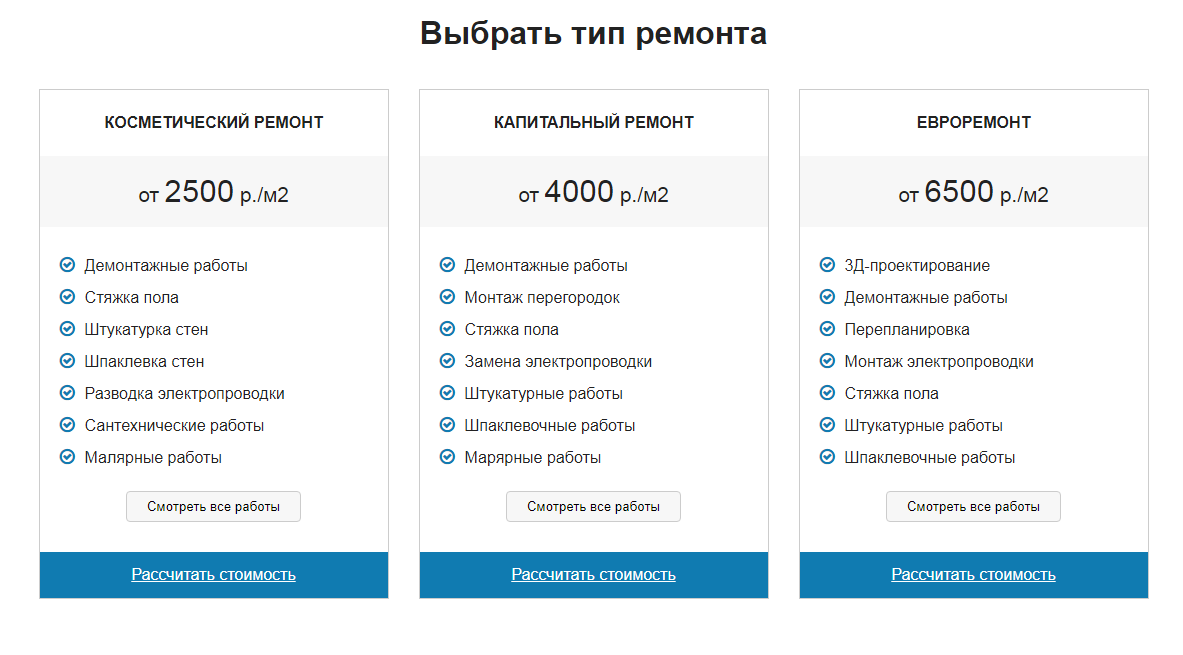Click the checkmark icon beside Демонтажные работы in Косметический ремонт
Image resolution: width=1183 pixels, height=655 pixels.
[x=65, y=265]
